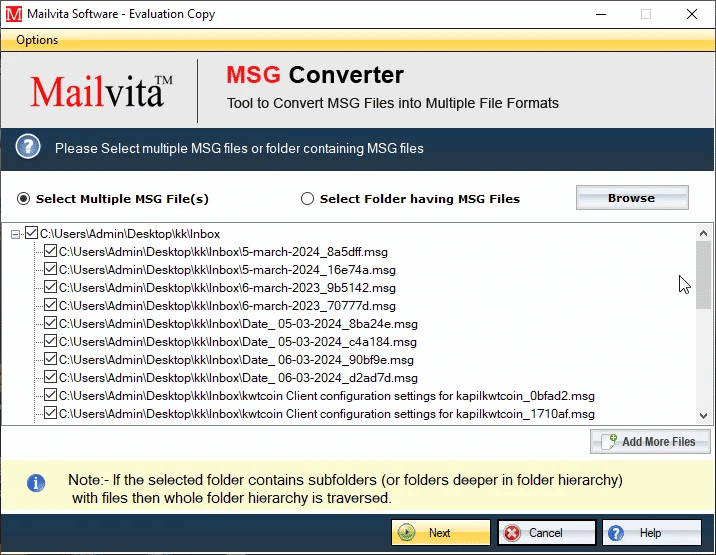Close the Mailvita Software window
The height and width of the screenshot is (555, 716).
692,14
